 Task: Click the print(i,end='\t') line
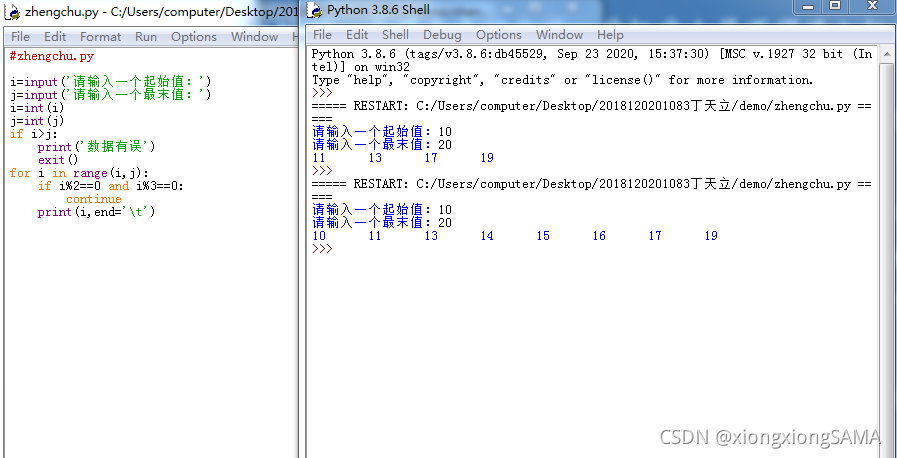click(x=97, y=212)
